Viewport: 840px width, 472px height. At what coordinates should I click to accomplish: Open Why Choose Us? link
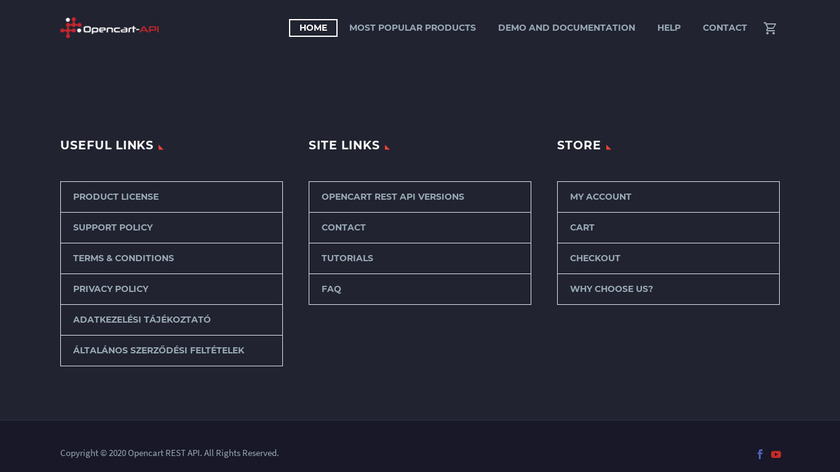611,289
